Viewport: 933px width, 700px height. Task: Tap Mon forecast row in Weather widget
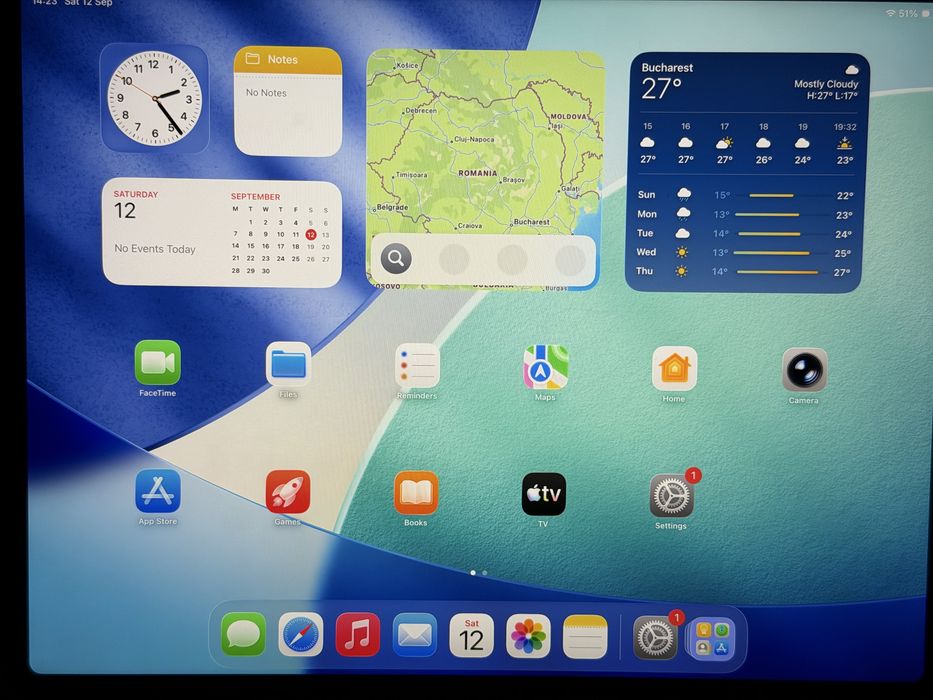pyautogui.click(x=744, y=214)
